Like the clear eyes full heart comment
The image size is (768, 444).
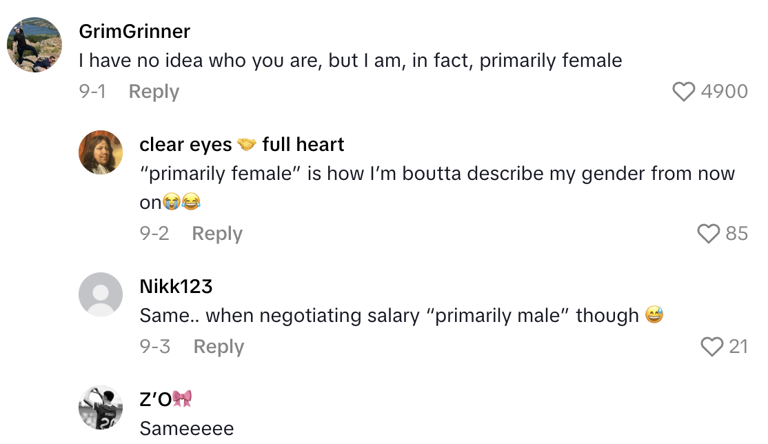[708, 233]
